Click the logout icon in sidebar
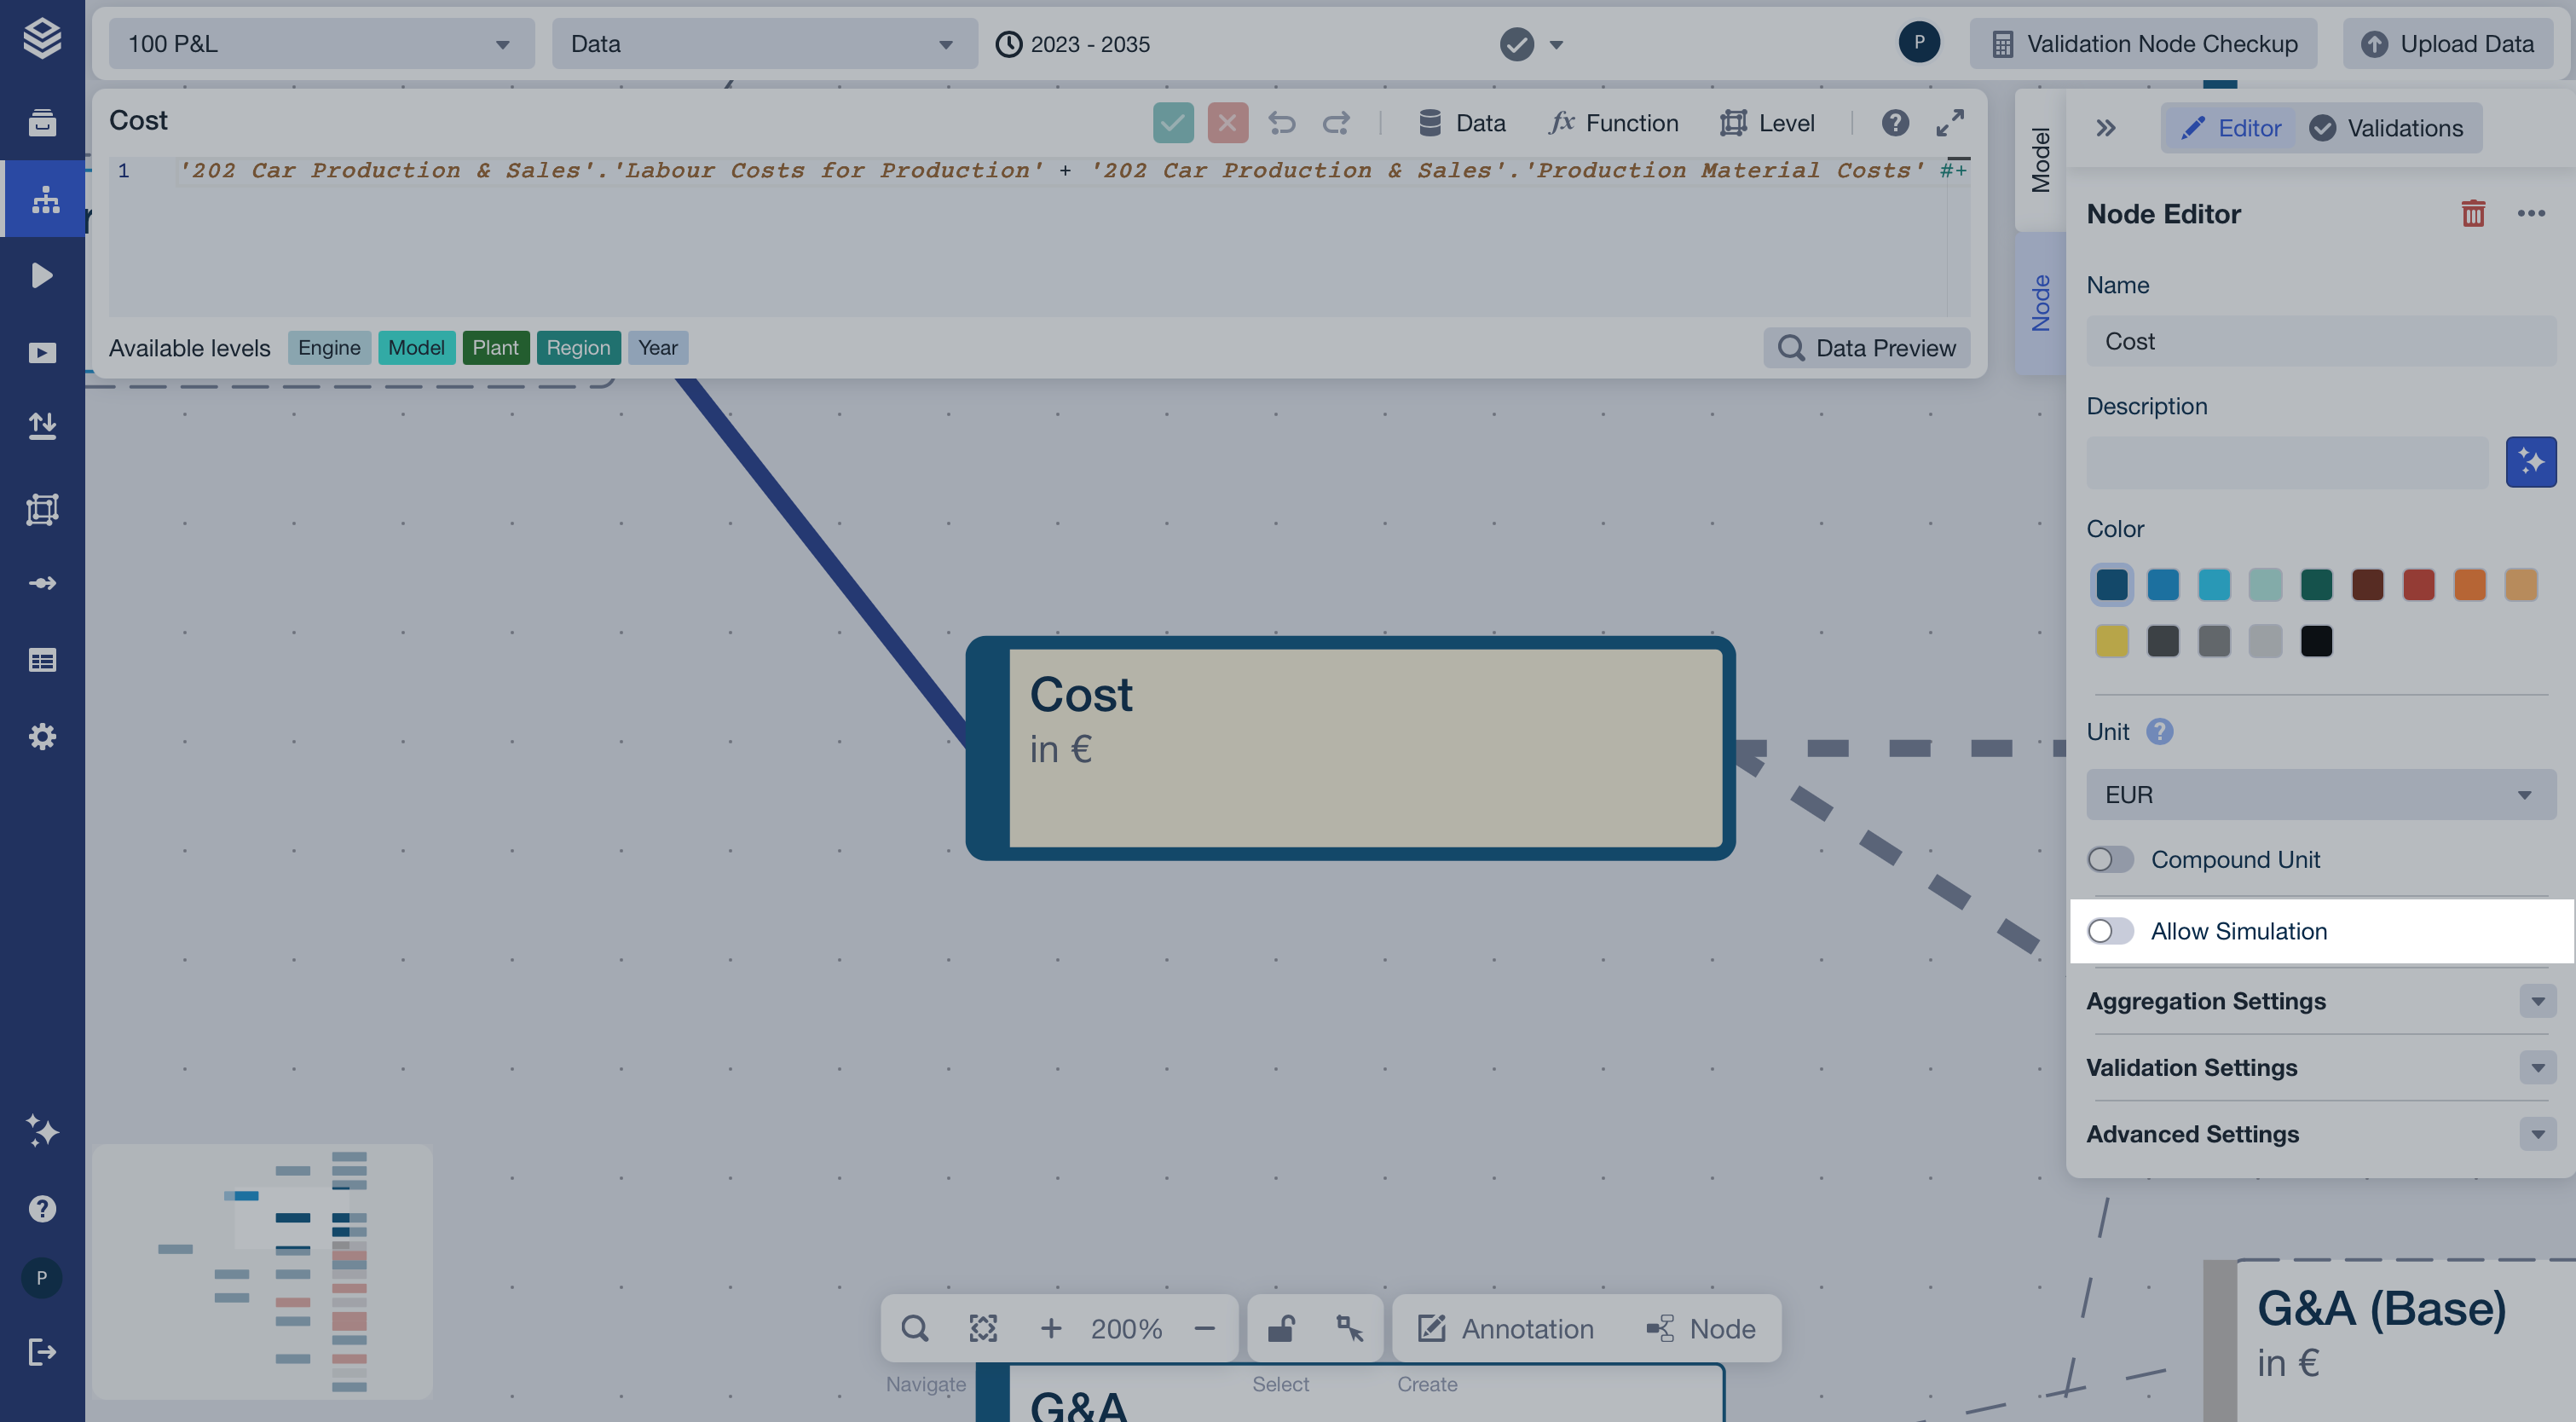Image resolution: width=2576 pixels, height=1422 pixels. (42, 1352)
